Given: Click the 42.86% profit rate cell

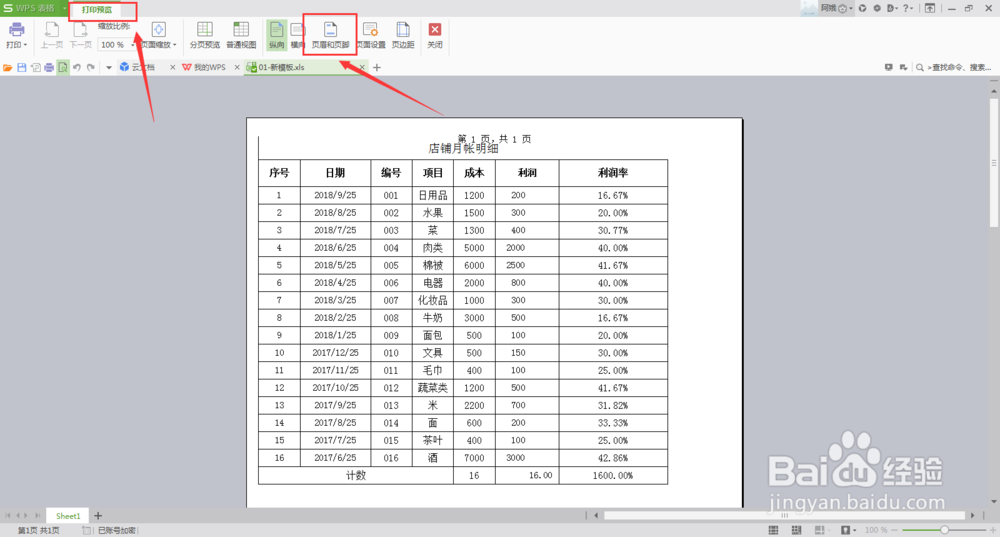Looking at the screenshot, I should [613, 458].
